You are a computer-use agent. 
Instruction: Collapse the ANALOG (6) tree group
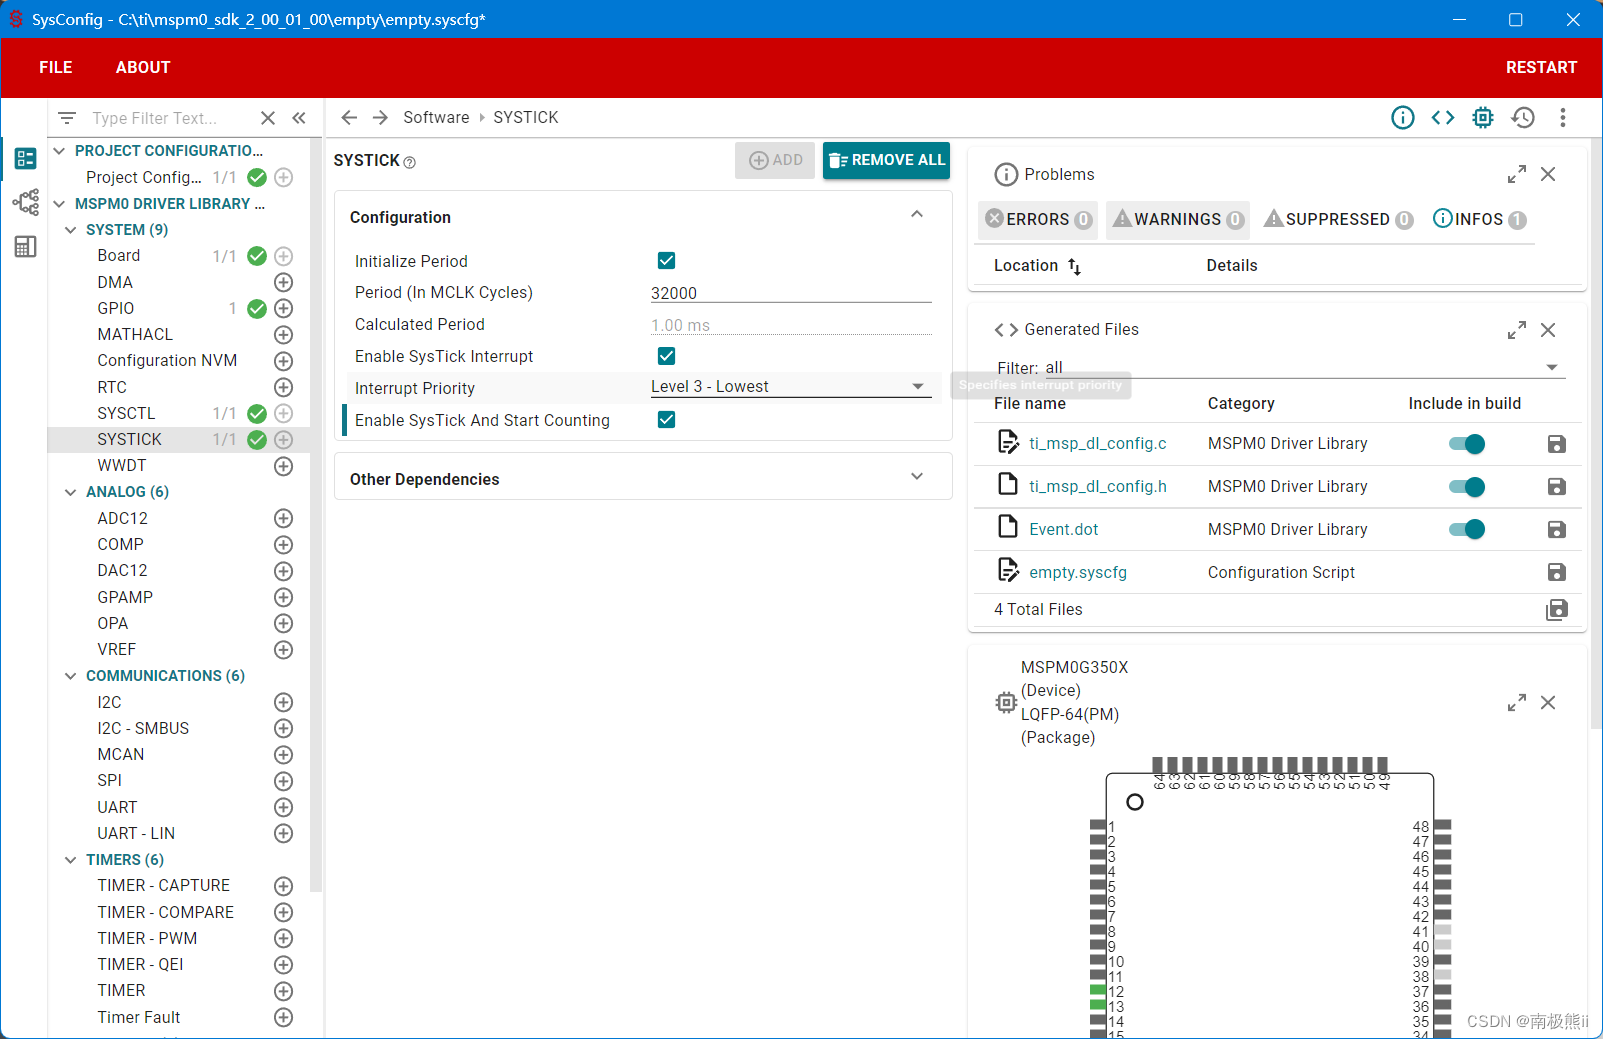click(70, 492)
